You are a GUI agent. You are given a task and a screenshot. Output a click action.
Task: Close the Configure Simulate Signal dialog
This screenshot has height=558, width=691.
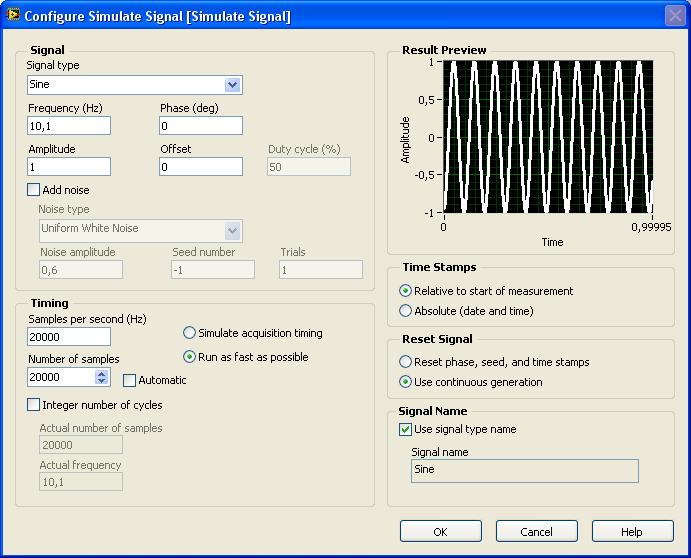click(675, 16)
